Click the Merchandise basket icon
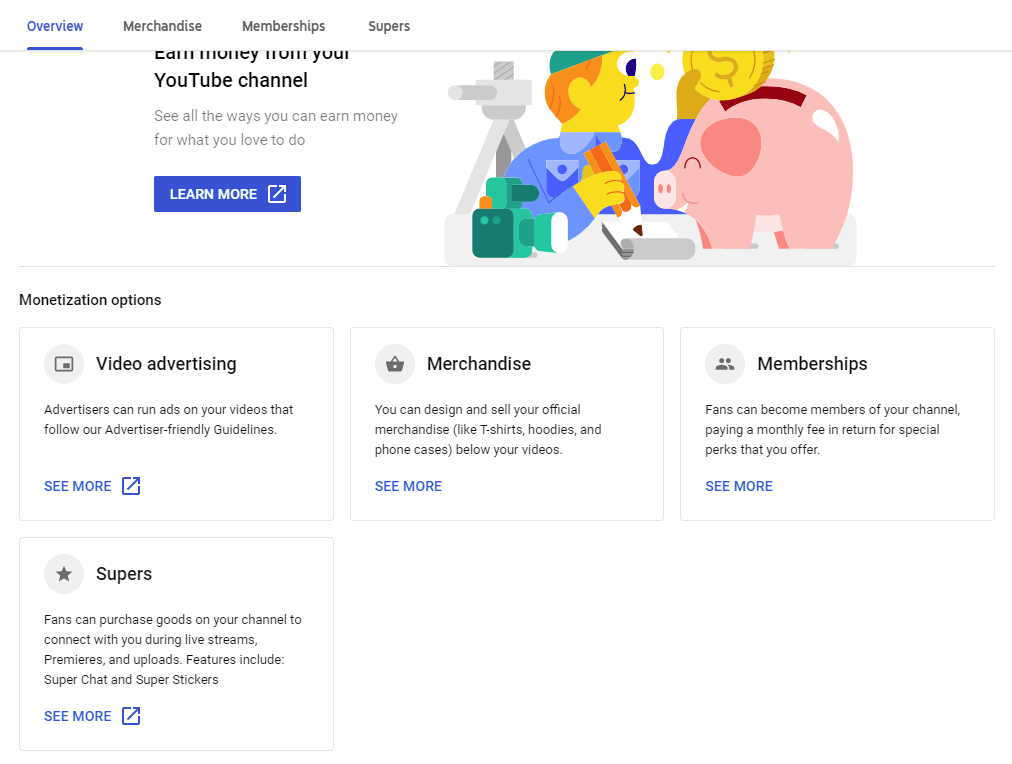Screen dimensions: 1012x764 (395, 364)
